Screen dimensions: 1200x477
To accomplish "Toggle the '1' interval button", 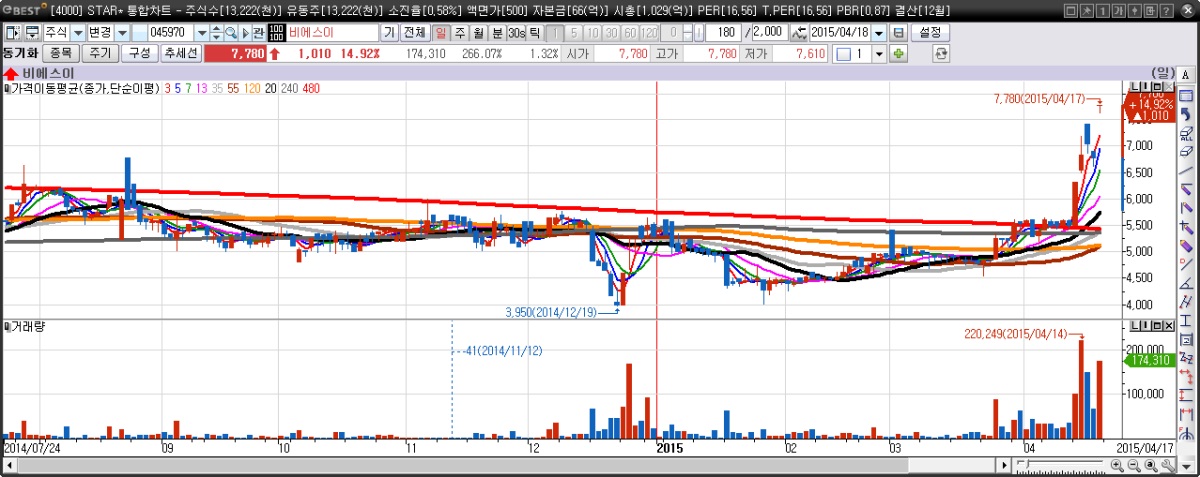I will [555, 33].
